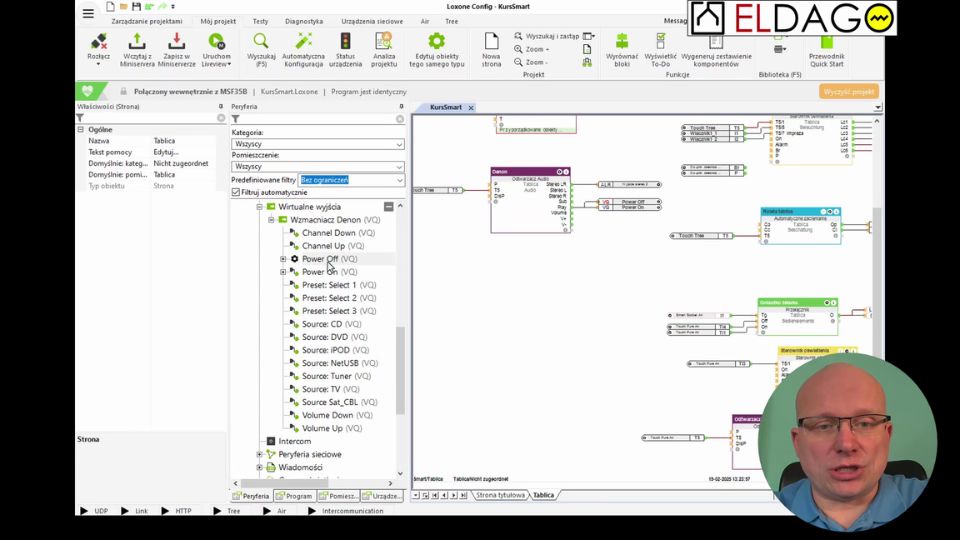Click the Rozłącz disconnect icon

click(98, 42)
